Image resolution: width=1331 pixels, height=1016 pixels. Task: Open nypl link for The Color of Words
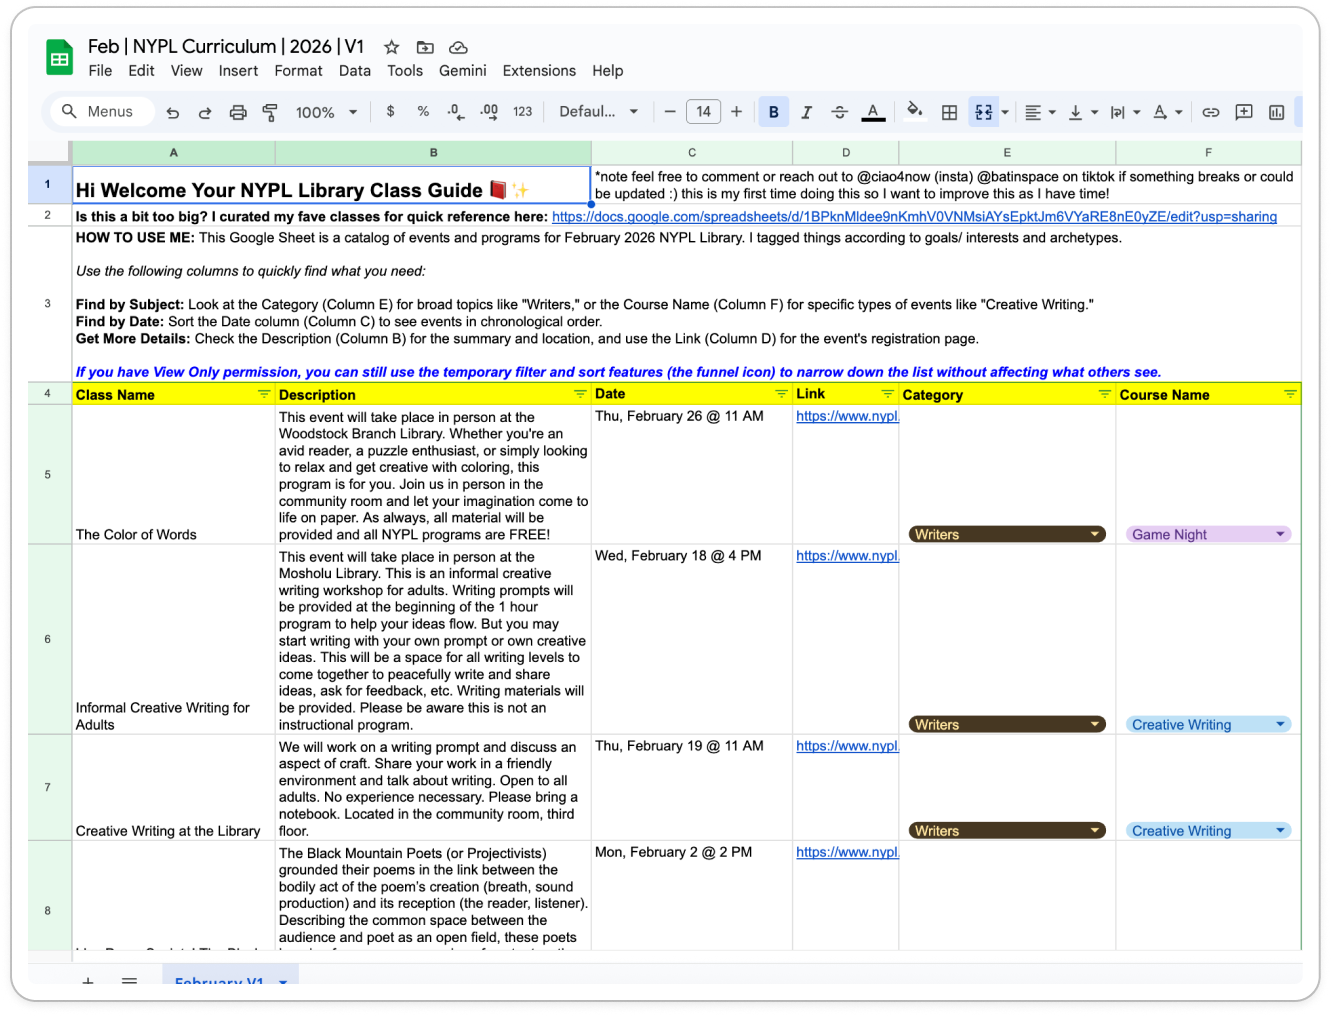pyautogui.click(x=847, y=416)
